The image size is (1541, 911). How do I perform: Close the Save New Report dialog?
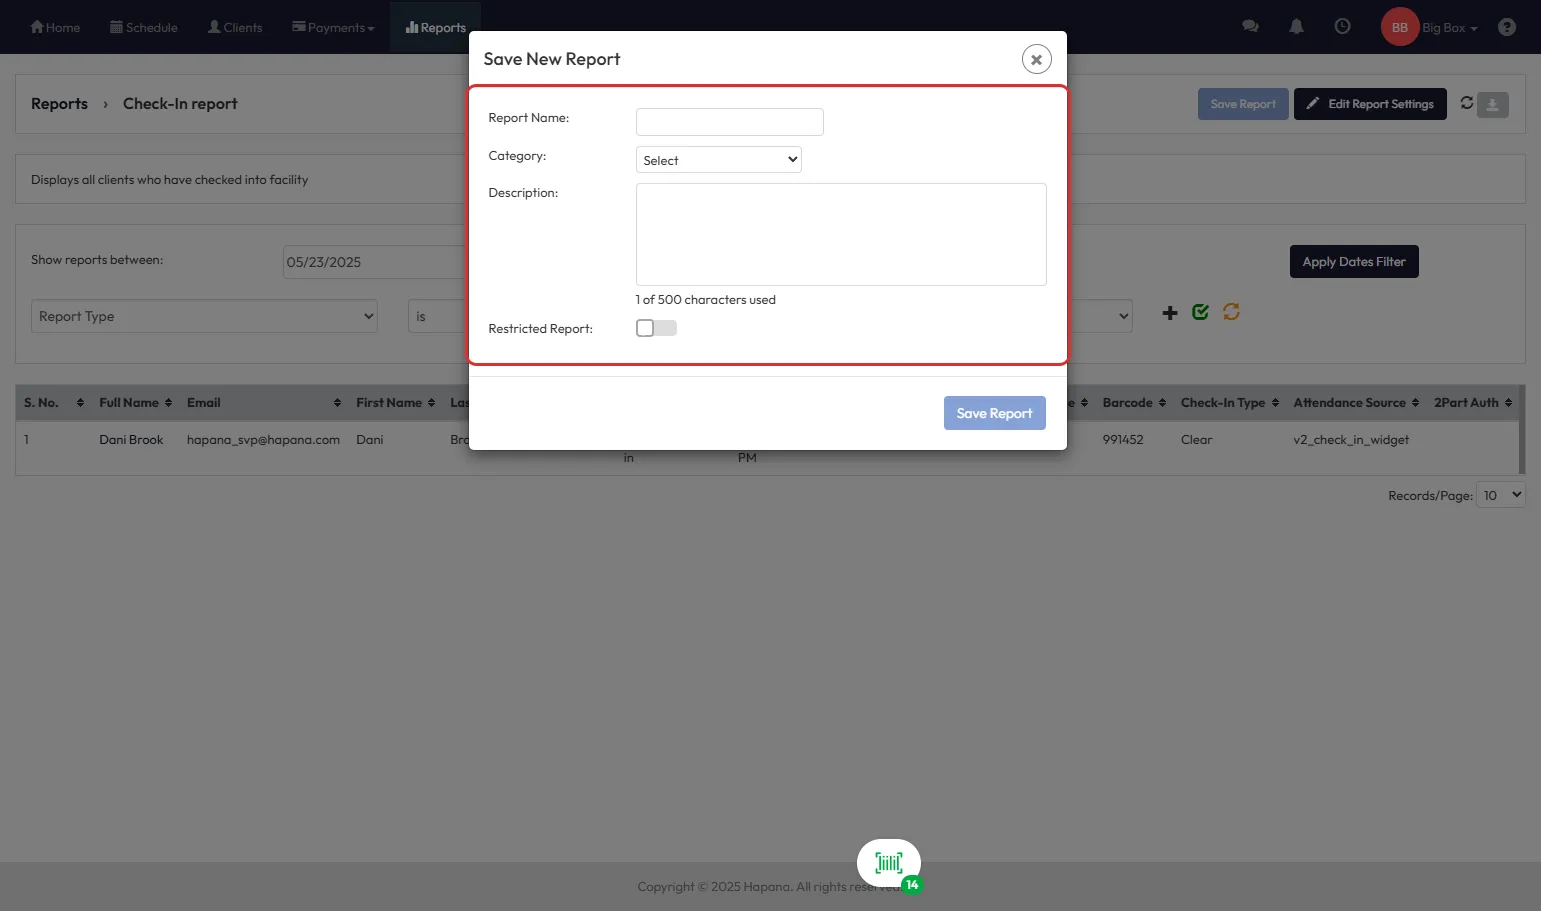coord(1036,60)
